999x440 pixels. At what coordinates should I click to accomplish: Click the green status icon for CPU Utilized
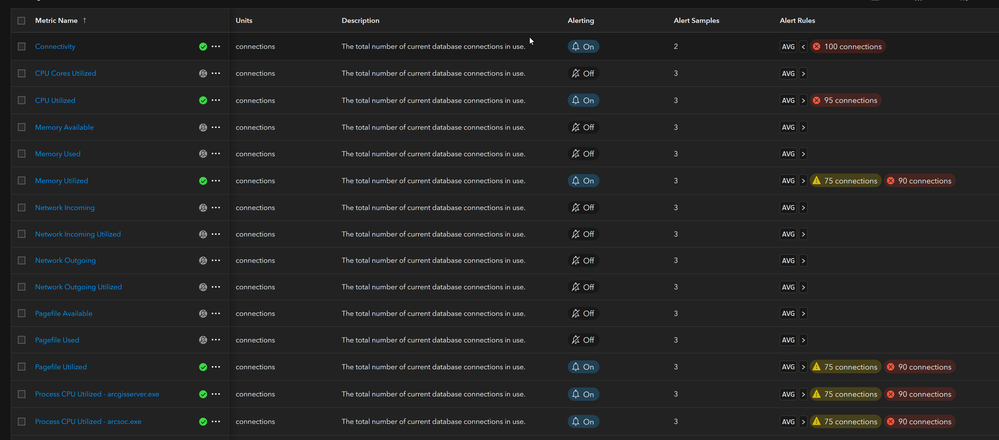click(x=203, y=101)
